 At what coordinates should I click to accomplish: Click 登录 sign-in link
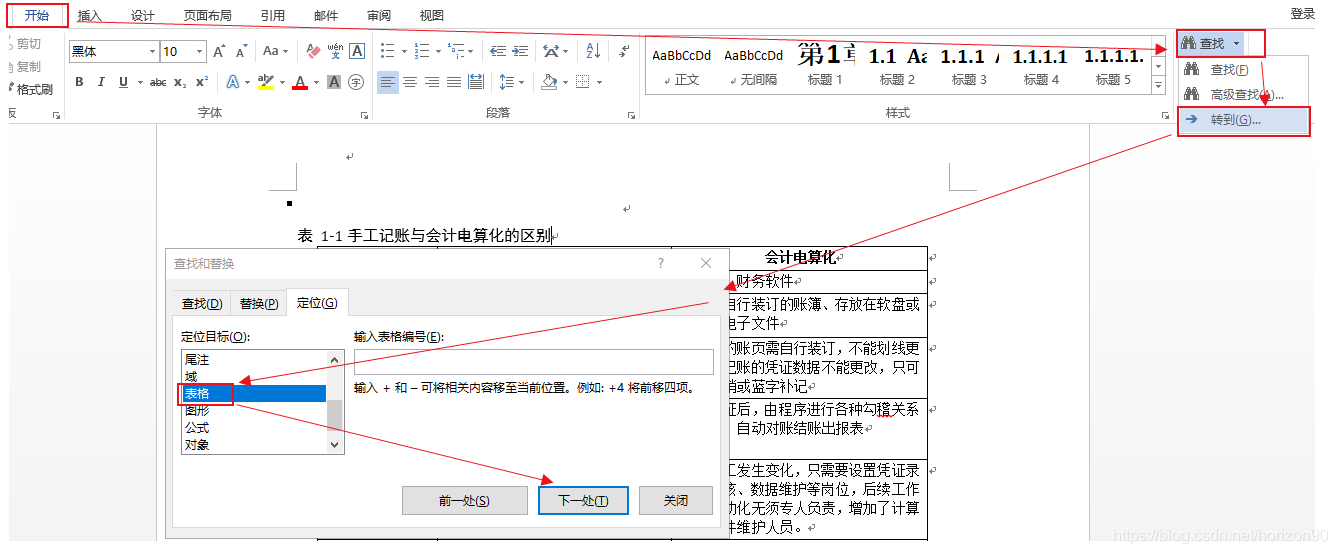point(1302,14)
